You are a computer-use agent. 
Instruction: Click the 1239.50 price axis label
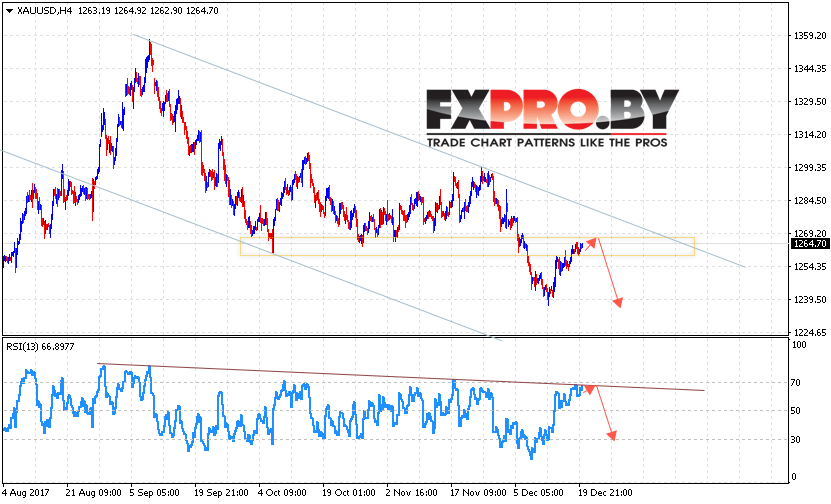click(x=809, y=299)
